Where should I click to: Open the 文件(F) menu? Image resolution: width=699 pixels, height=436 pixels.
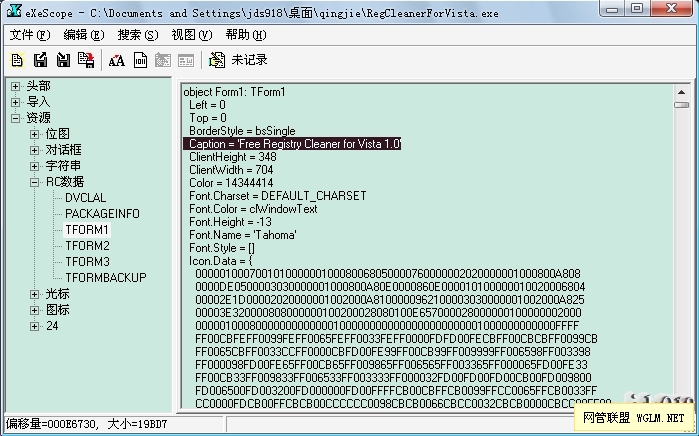30,35
